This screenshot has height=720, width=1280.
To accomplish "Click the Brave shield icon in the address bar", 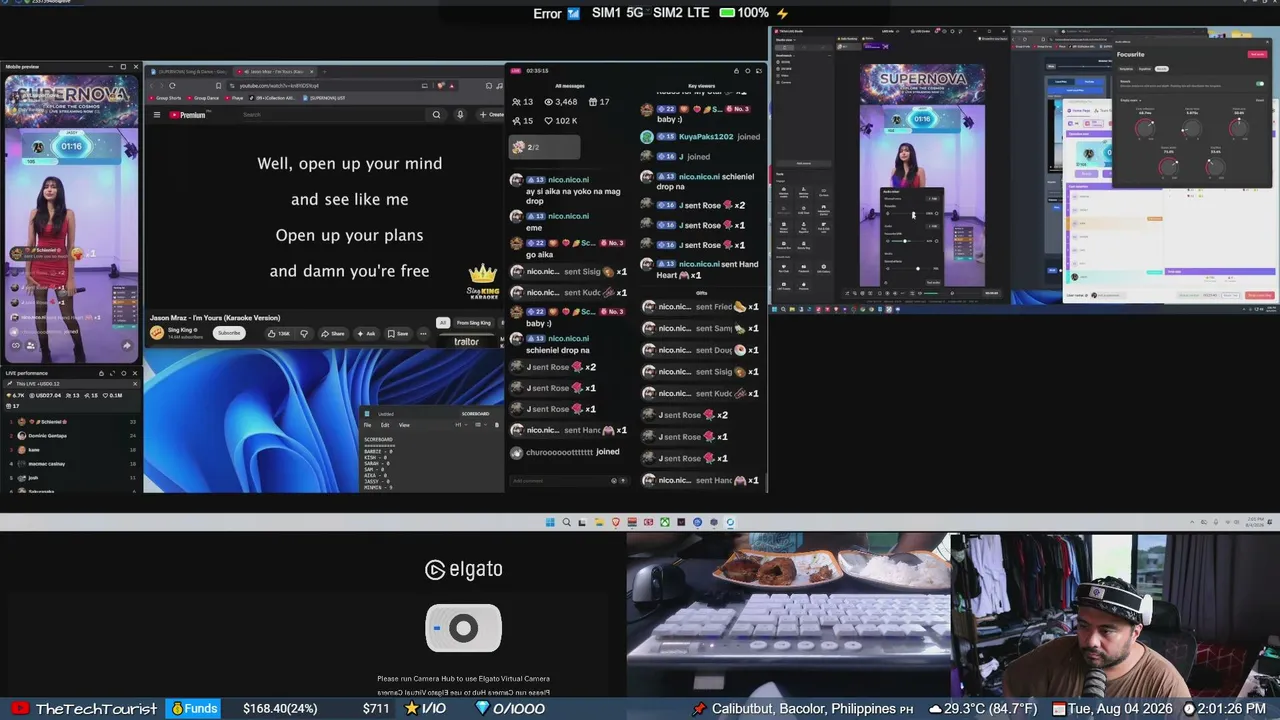I will (441, 85).
